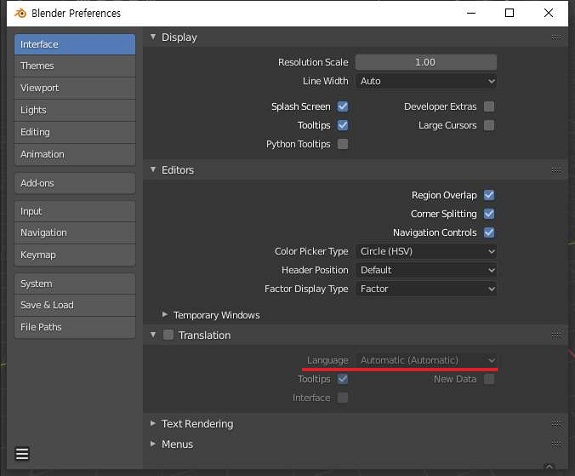This screenshot has height=476, width=575.
Task: Uncheck Tooltips in Display section
Action: click(x=343, y=125)
